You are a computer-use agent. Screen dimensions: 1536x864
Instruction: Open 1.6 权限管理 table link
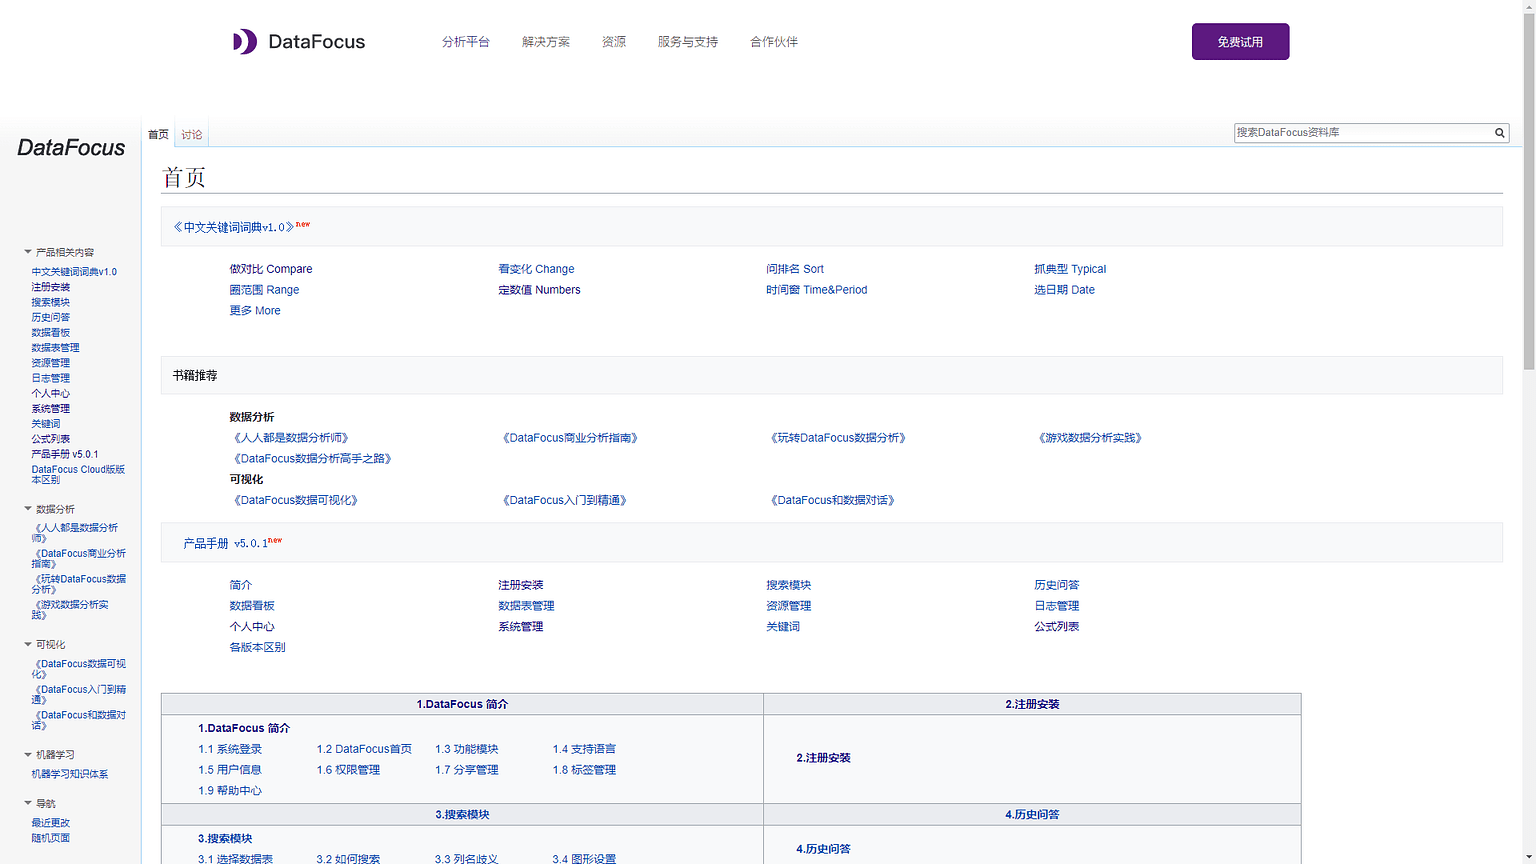(x=348, y=770)
